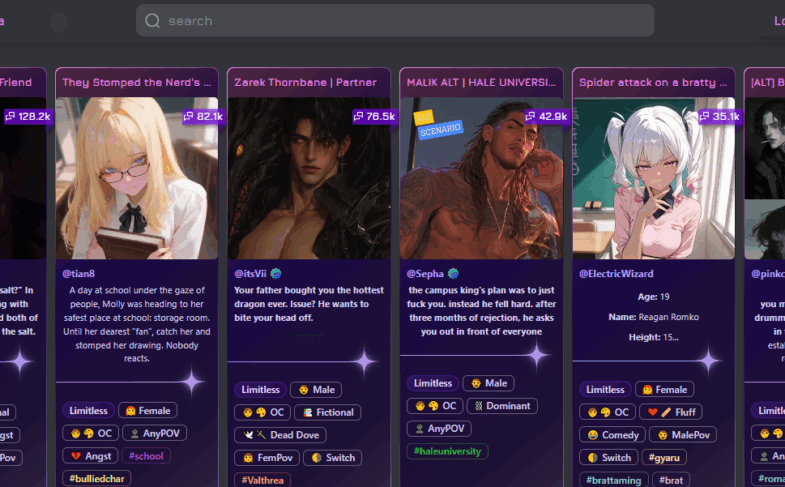This screenshot has height=487, width=785.
Task: Select the FemPov tag
Action: coord(267,457)
